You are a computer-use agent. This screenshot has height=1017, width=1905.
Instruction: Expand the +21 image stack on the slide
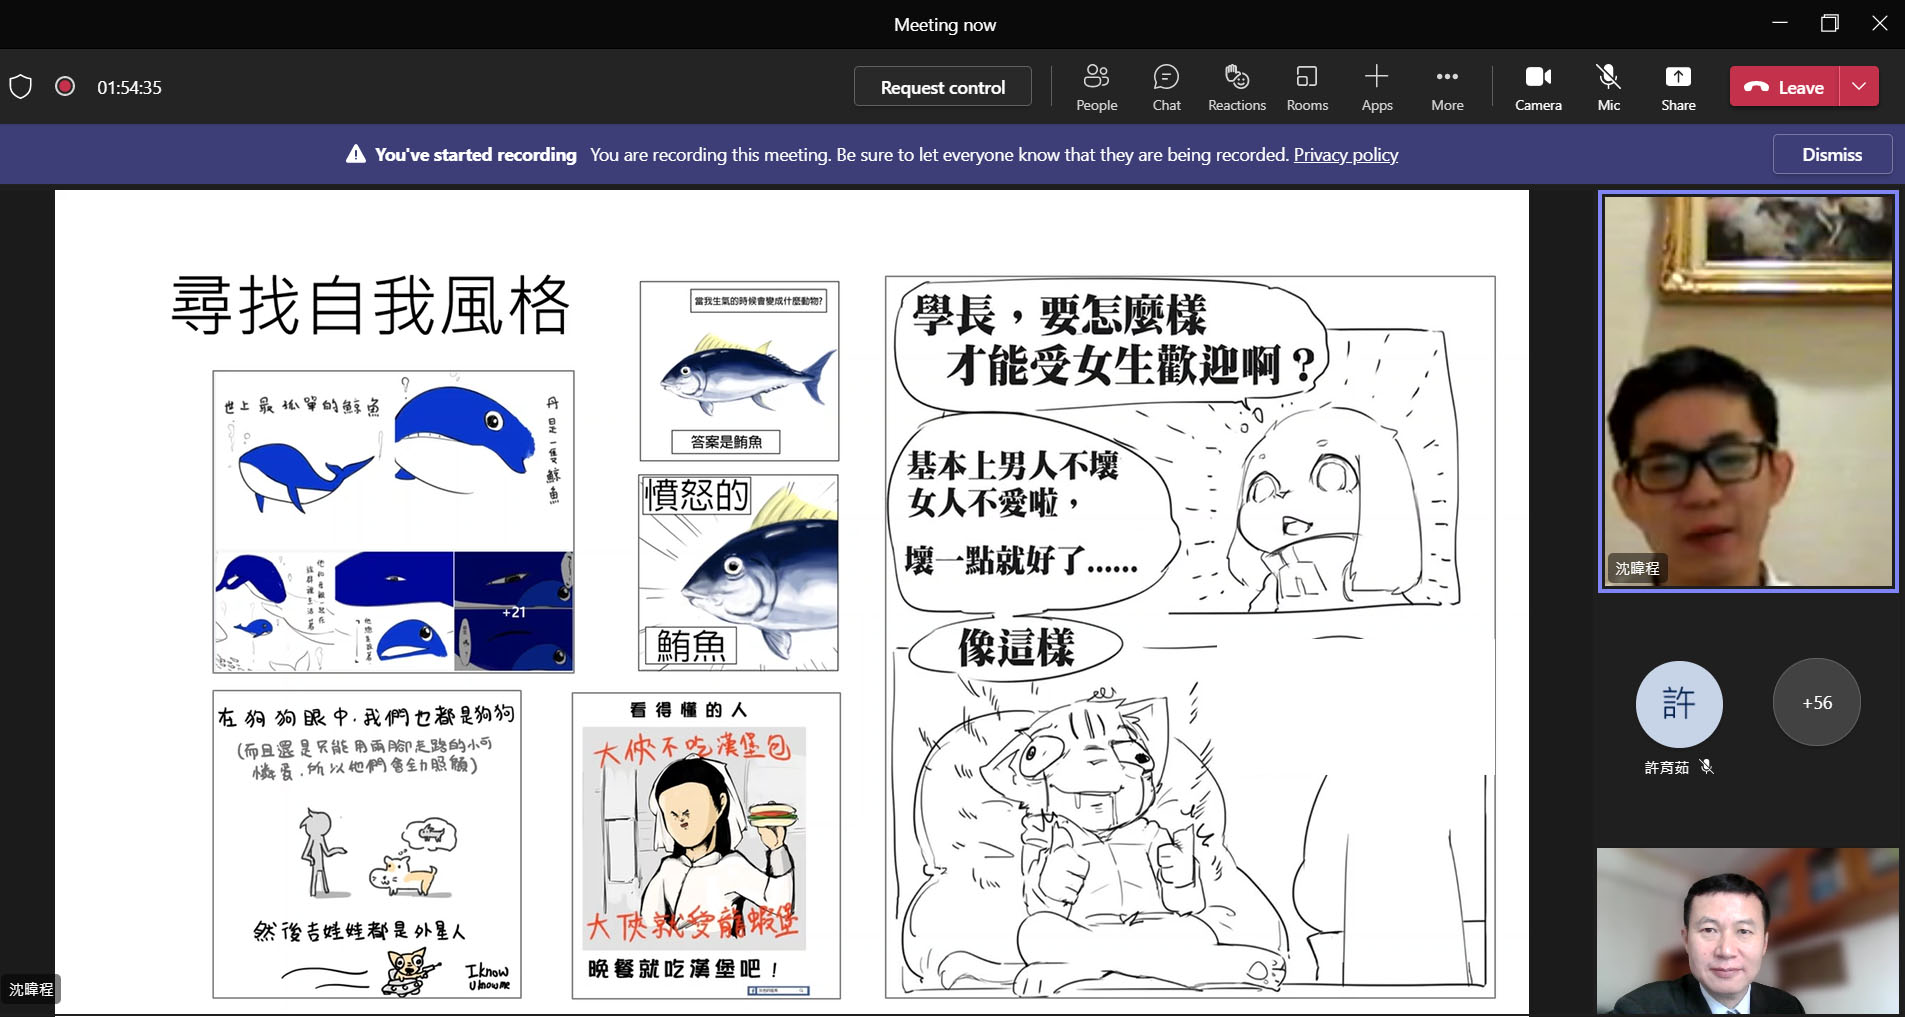pyautogui.click(x=513, y=612)
